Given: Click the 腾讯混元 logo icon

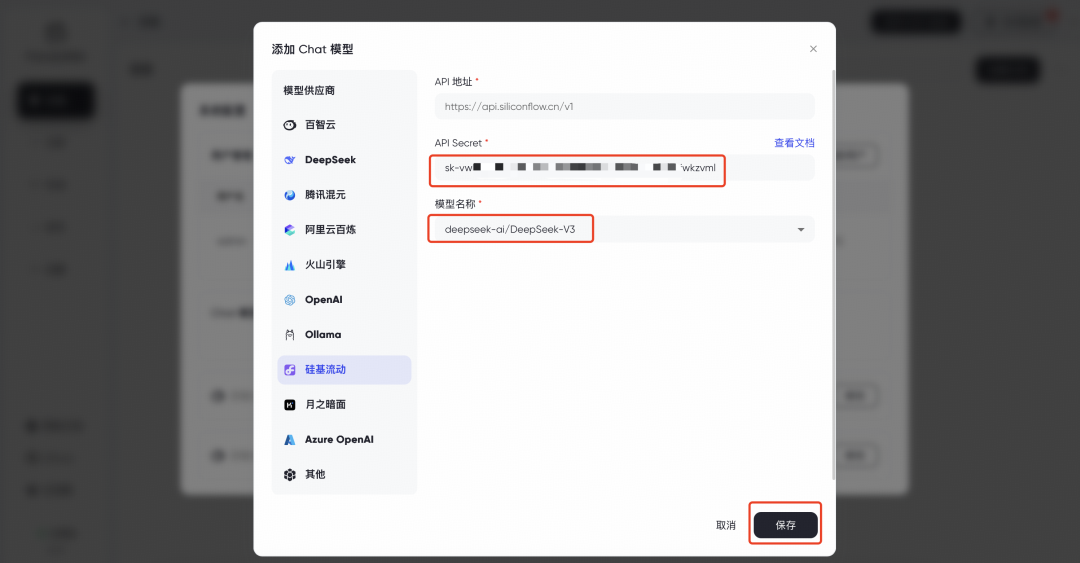Looking at the screenshot, I should click(290, 195).
